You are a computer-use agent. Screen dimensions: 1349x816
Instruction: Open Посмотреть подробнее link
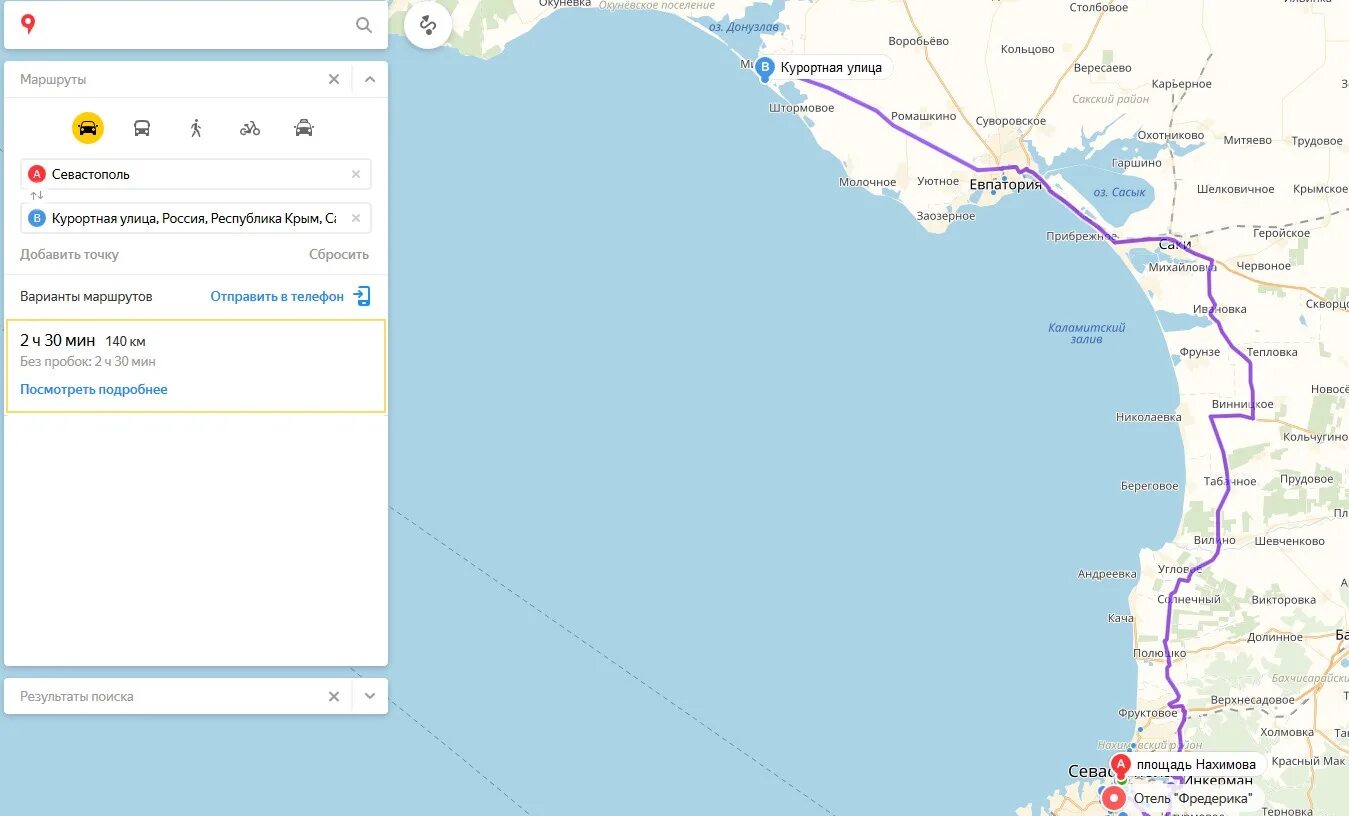(x=94, y=389)
